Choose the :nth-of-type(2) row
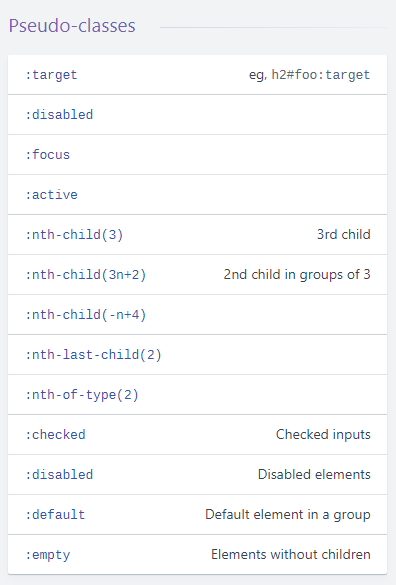396x585 pixels. click(197, 394)
